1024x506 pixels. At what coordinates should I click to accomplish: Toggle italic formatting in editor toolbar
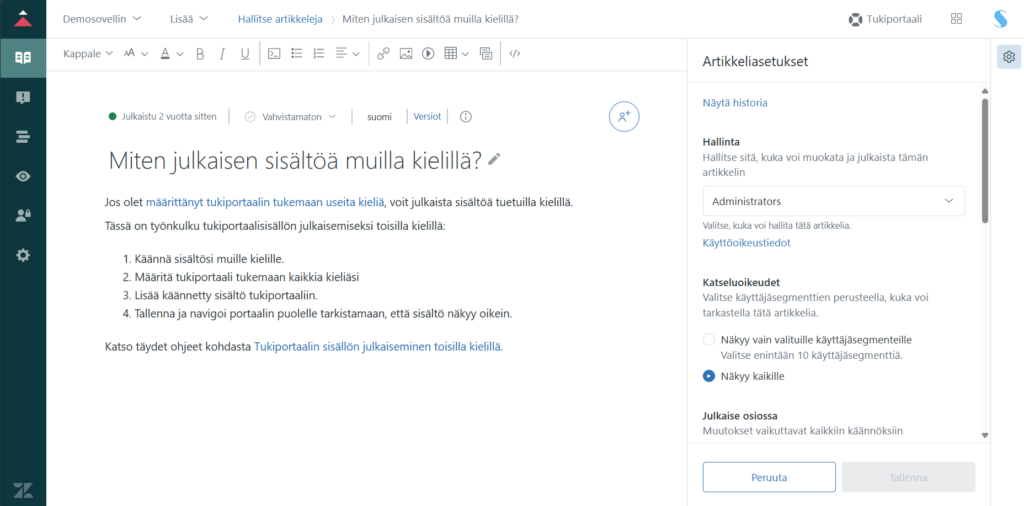click(x=222, y=54)
